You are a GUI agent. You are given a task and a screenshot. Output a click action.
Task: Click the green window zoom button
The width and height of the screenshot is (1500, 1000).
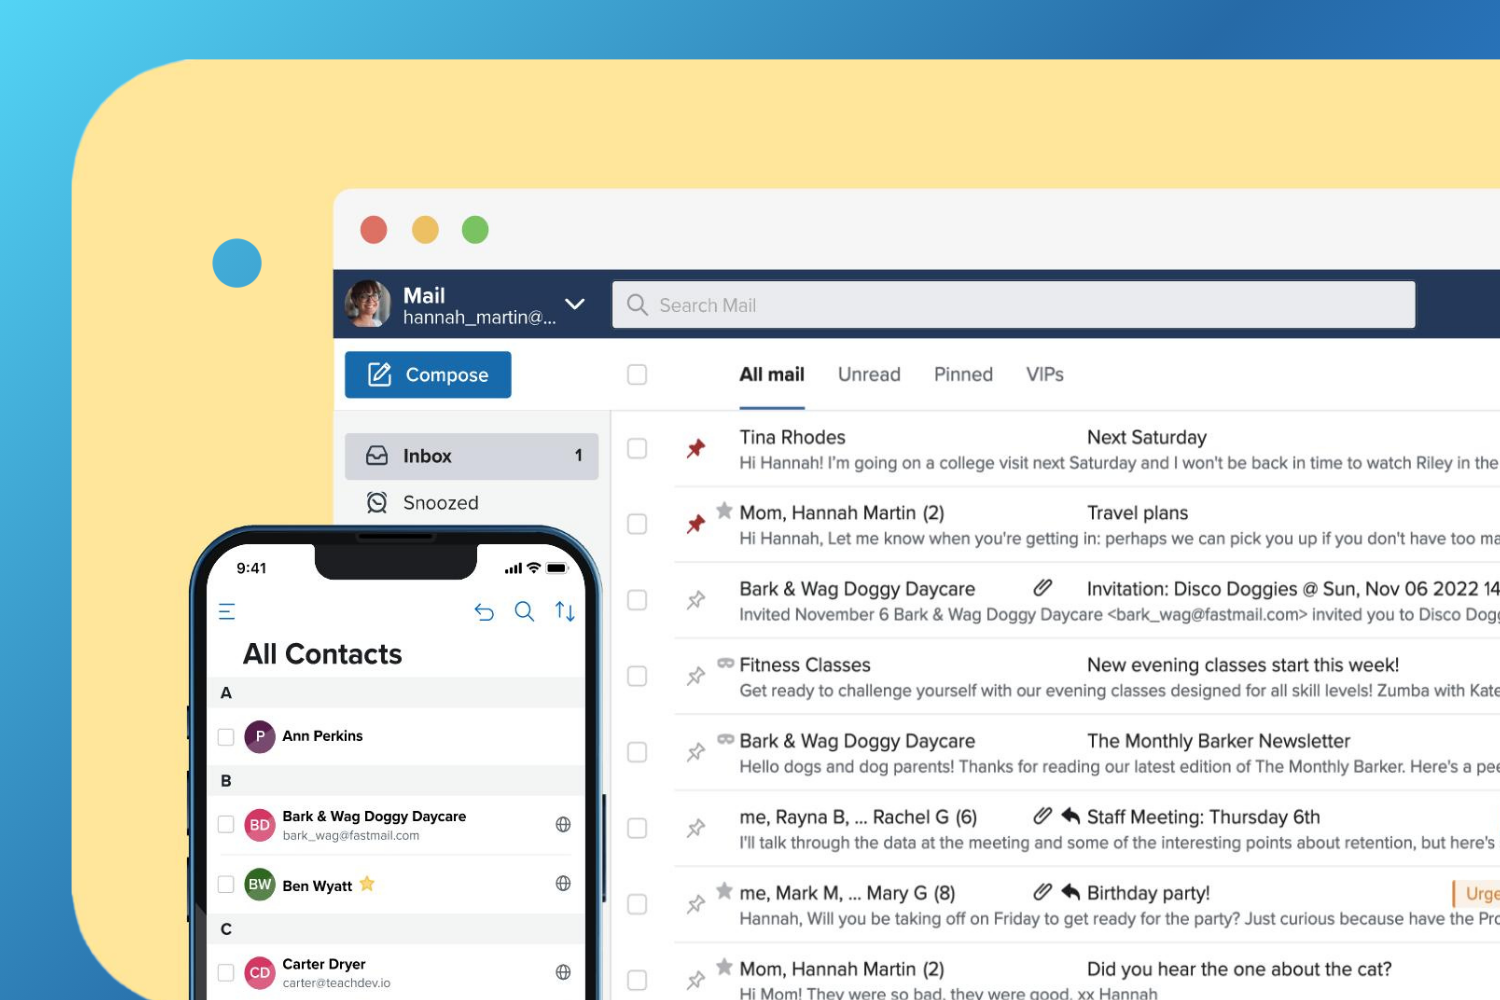[x=475, y=230]
